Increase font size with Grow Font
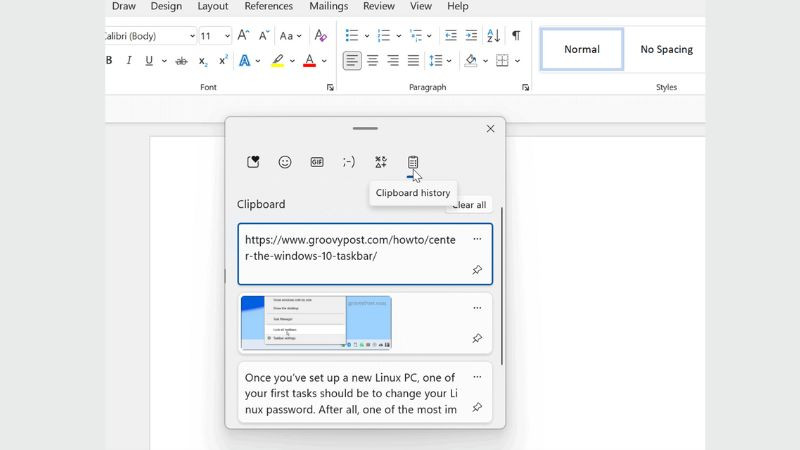Viewport: 800px width, 450px height. point(243,35)
